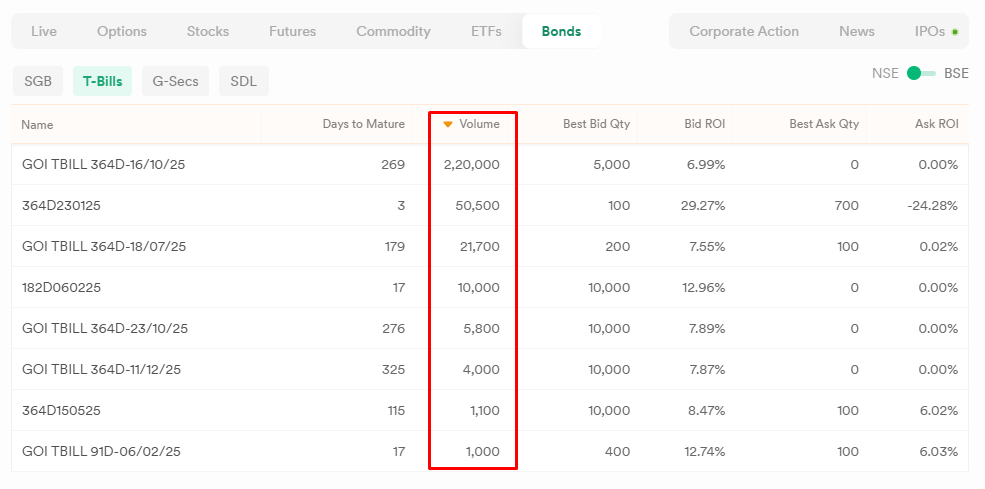Click the orange sort arrow beside Volume
The height and width of the screenshot is (489, 985).
[448, 124]
